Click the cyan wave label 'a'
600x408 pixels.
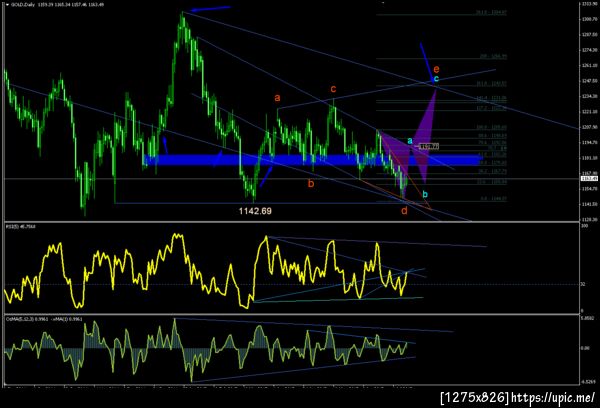[410, 141]
